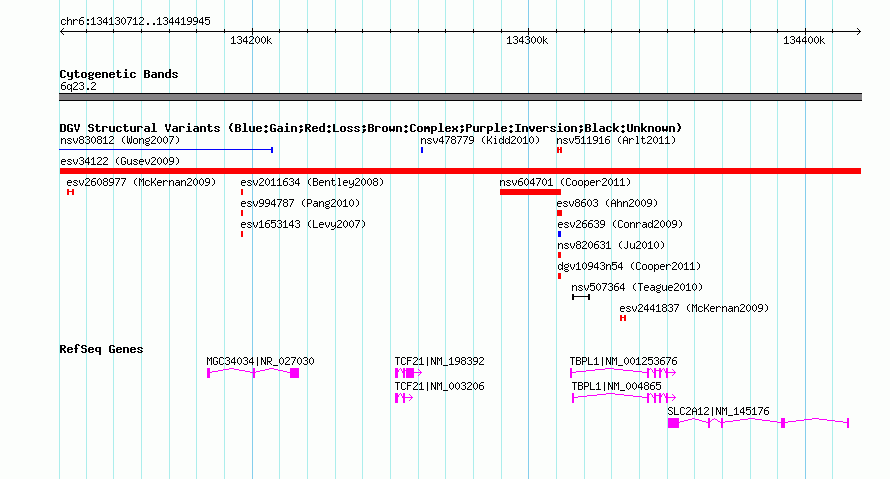Screen dimensions: 890x479
Task: Click the SLC2A12|NM_145176 gene label
Action: (x=719, y=411)
